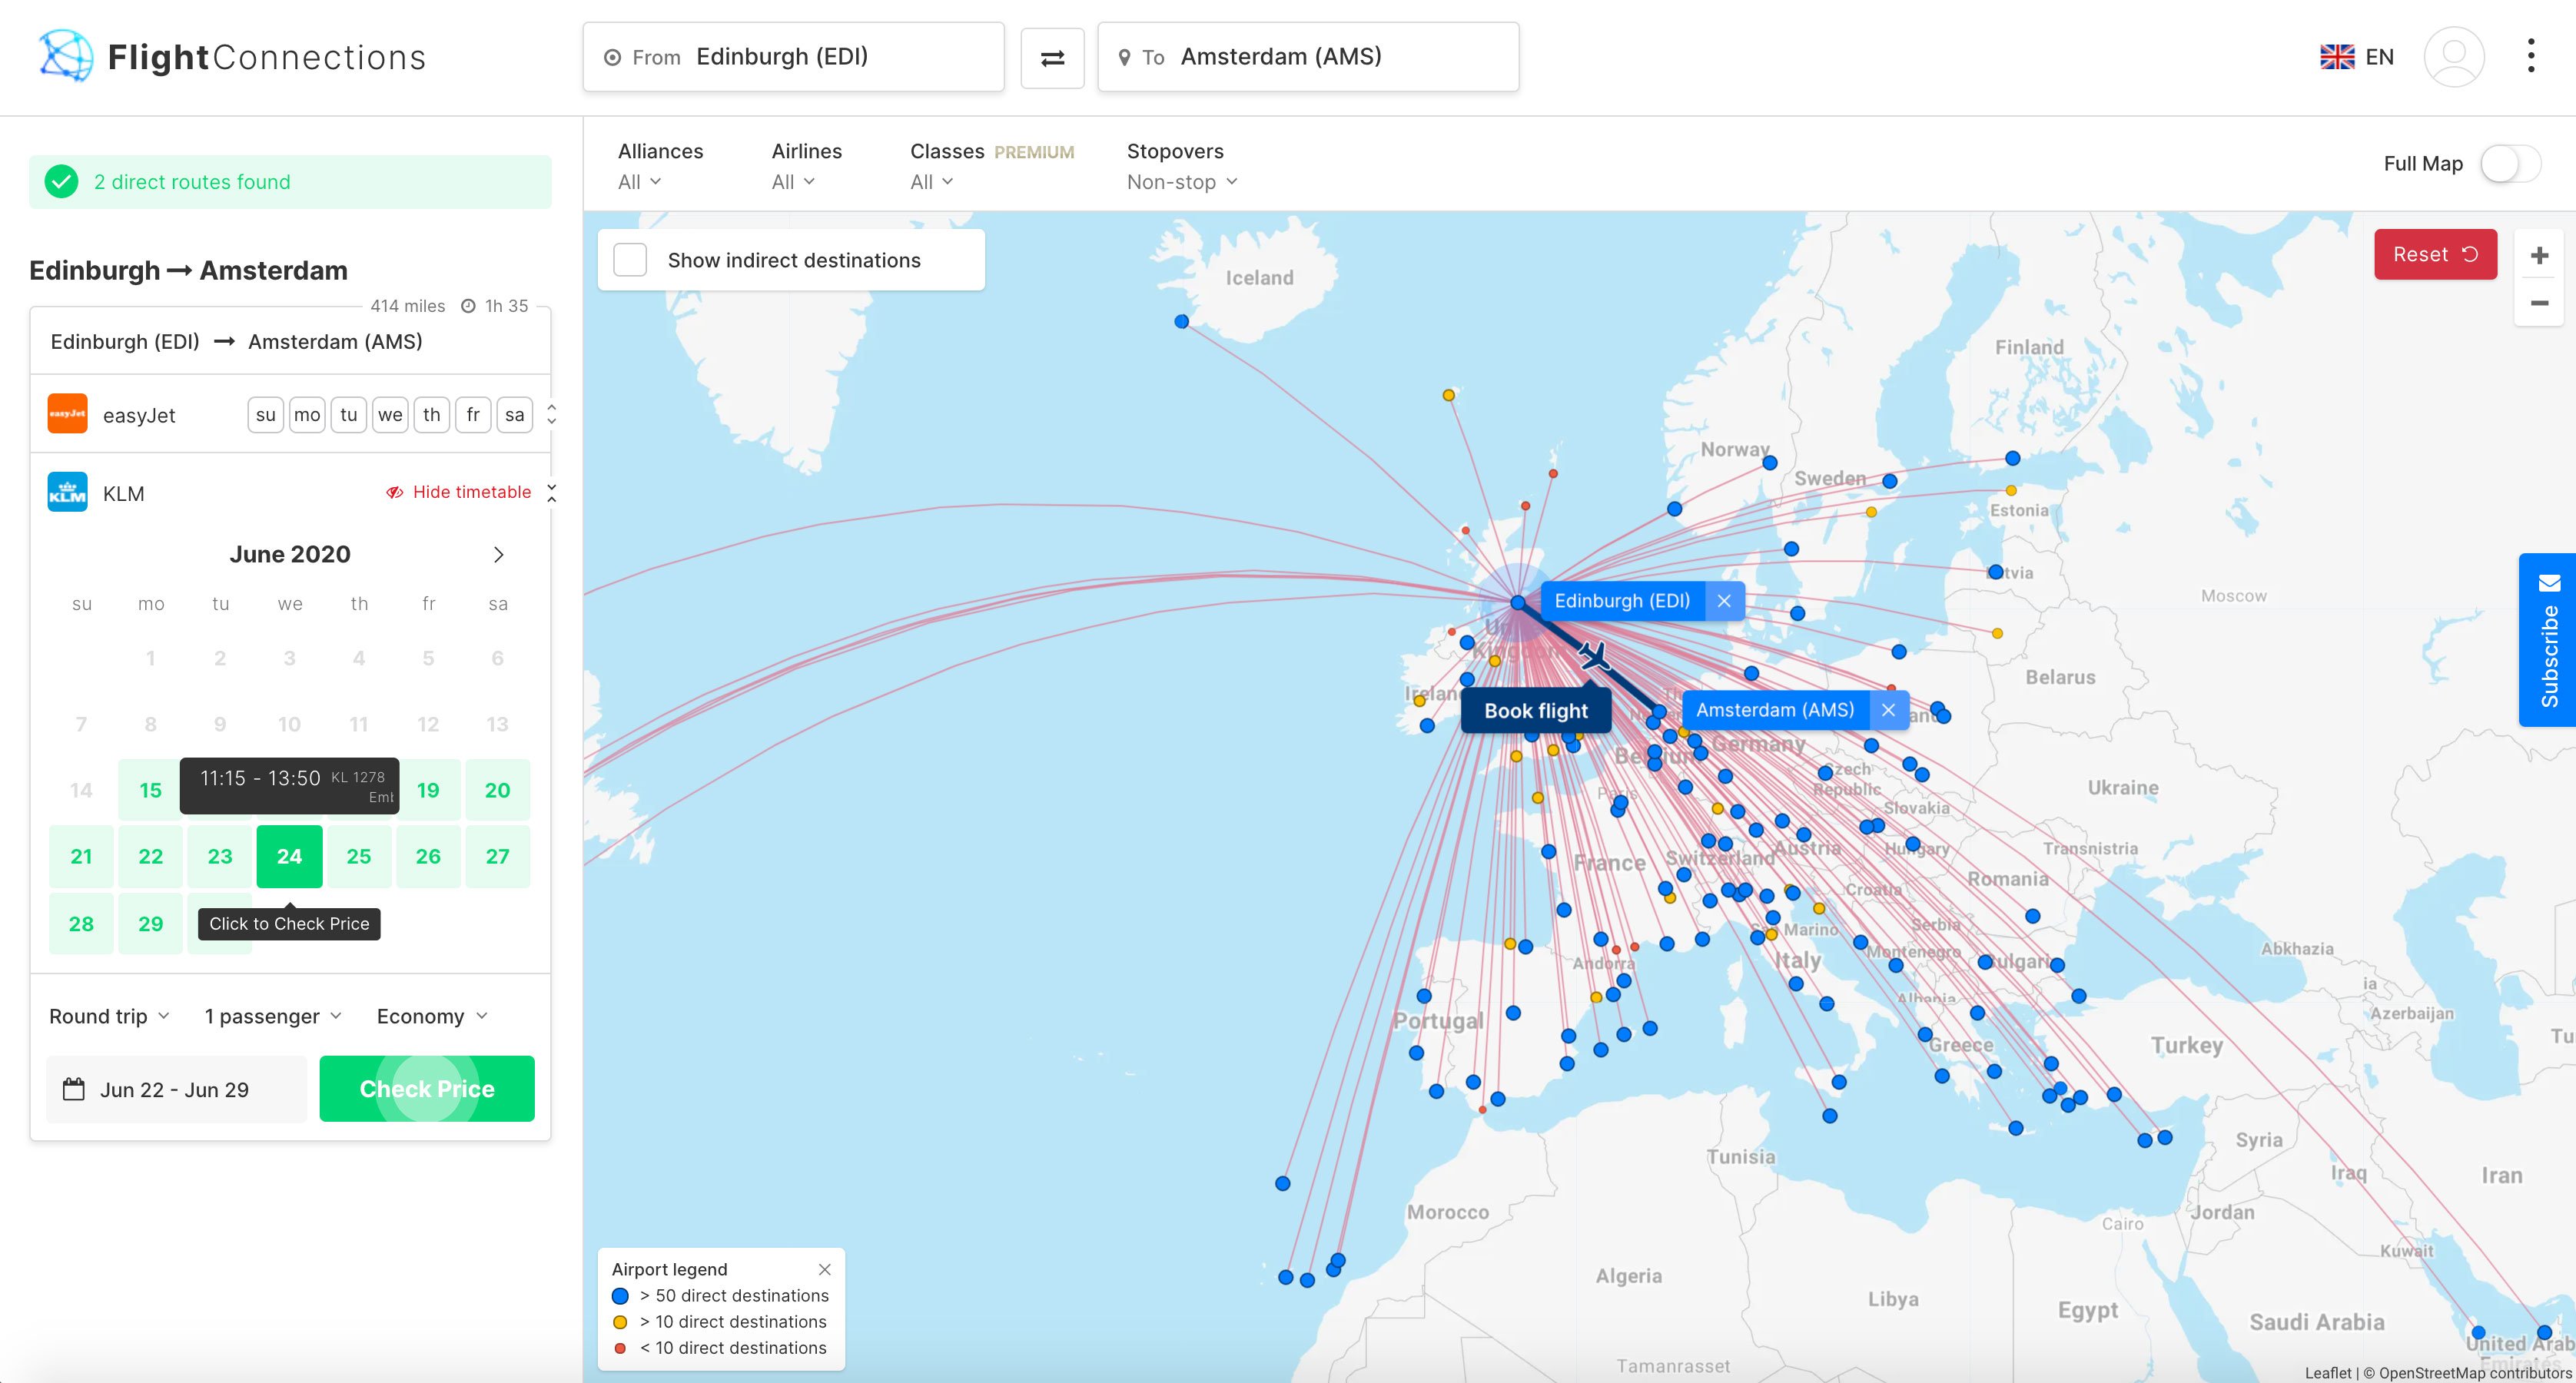Select economy class passenger type stepper
Screen dimensions: 2576x1383
(431, 1017)
